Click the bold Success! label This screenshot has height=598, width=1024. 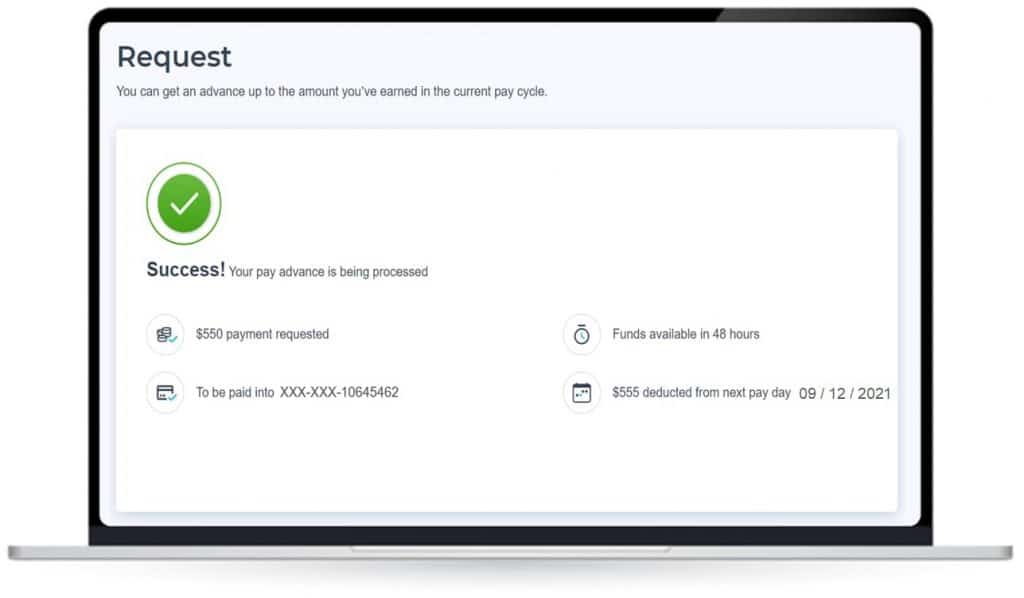coord(186,270)
